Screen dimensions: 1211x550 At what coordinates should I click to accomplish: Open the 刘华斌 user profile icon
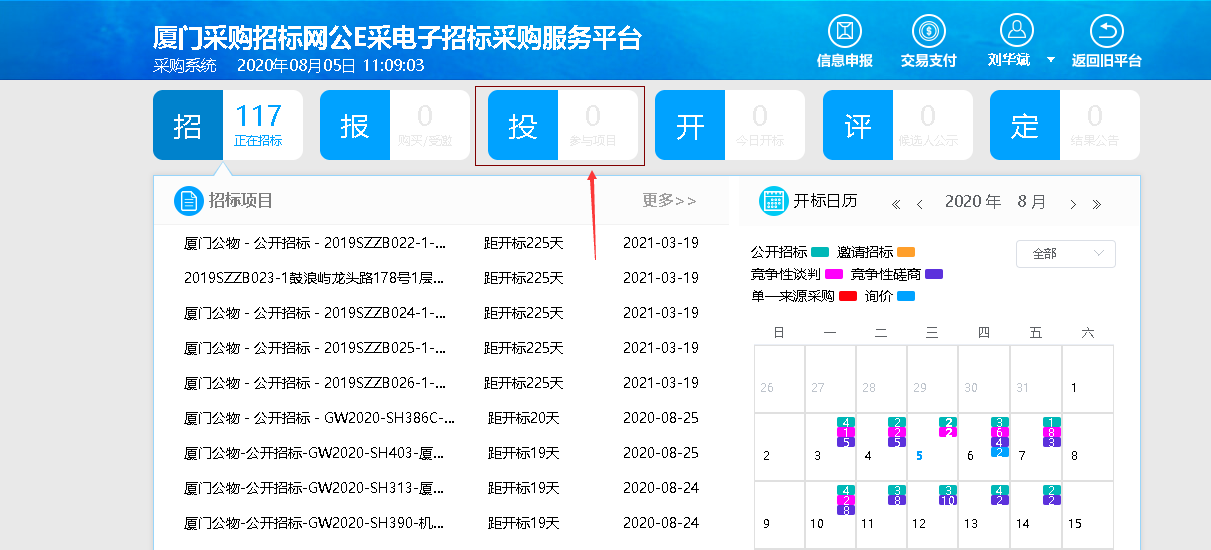1016,30
